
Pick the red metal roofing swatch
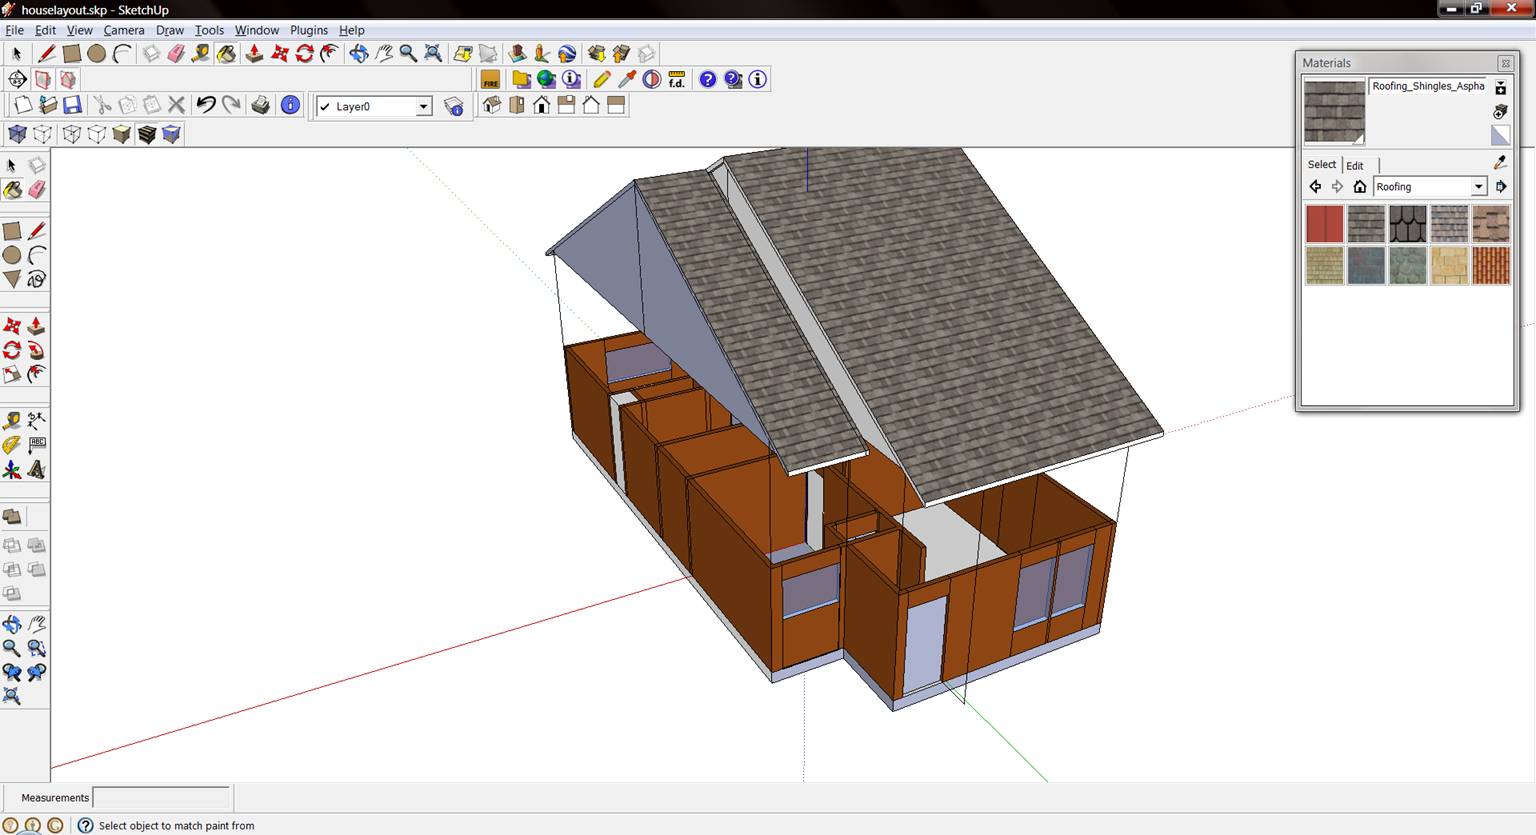pos(1324,224)
